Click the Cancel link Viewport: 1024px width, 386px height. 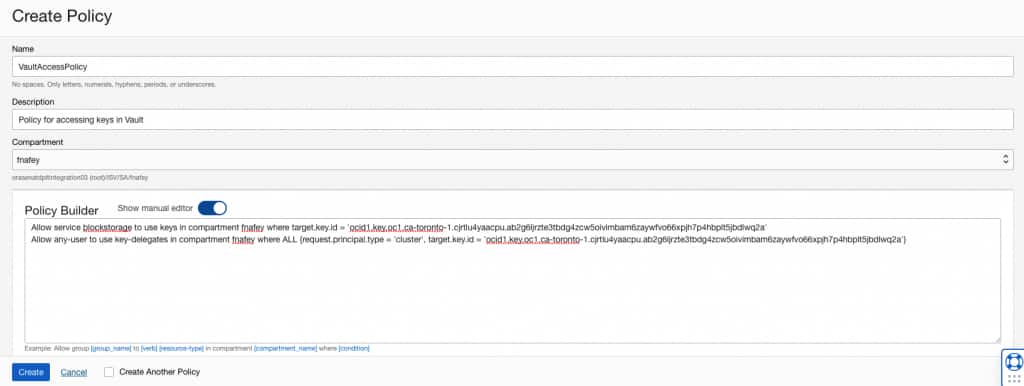(74, 372)
